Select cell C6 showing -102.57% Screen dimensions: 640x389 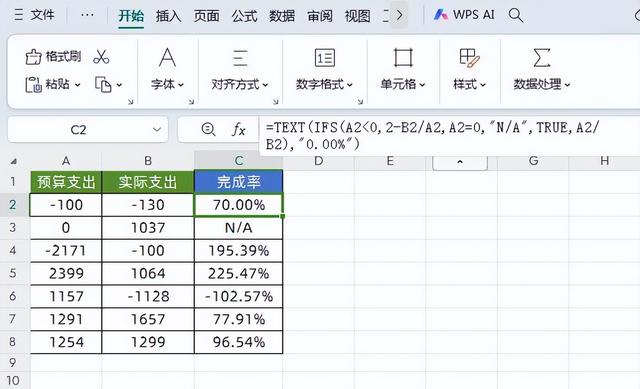[238, 296]
